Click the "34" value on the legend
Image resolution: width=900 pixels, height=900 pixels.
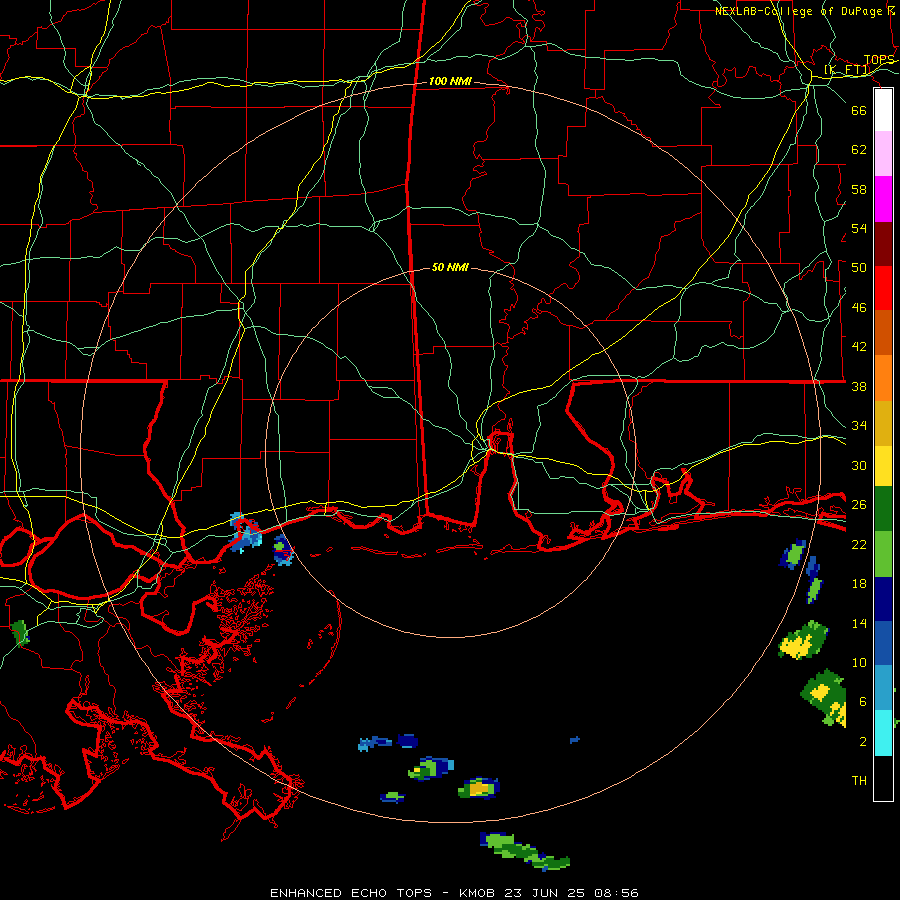(x=859, y=426)
